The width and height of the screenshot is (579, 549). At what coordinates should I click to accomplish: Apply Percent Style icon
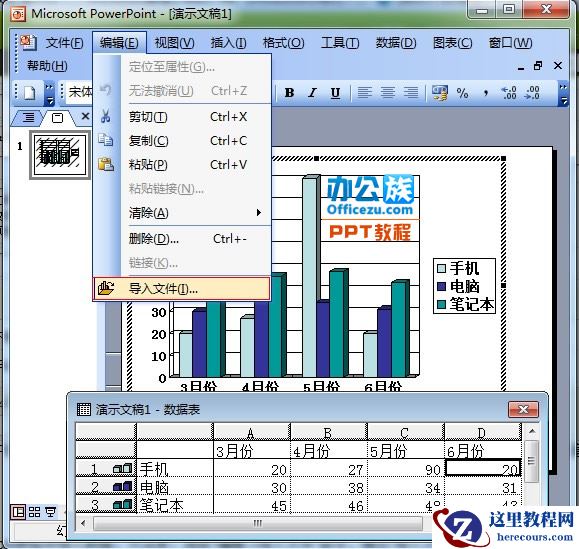(x=462, y=92)
